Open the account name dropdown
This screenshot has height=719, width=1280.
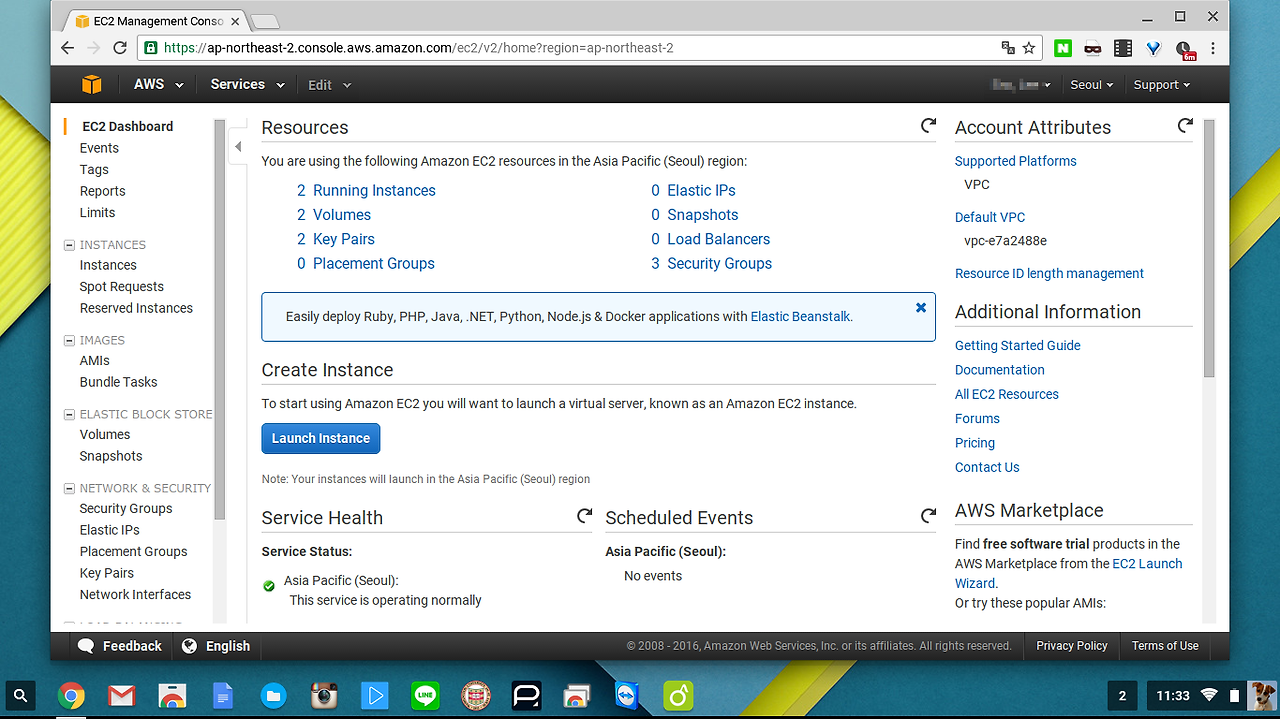point(1020,85)
